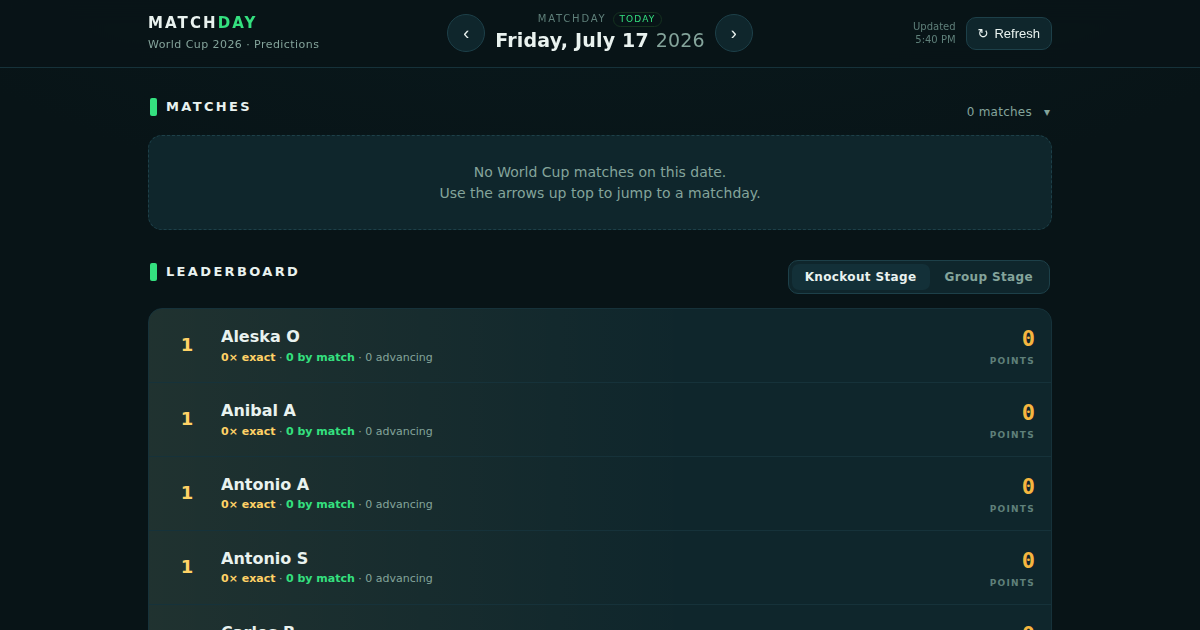Click the Friday, July 17 2026 date heading
Screen dimensions: 1200x630
(600, 40)
